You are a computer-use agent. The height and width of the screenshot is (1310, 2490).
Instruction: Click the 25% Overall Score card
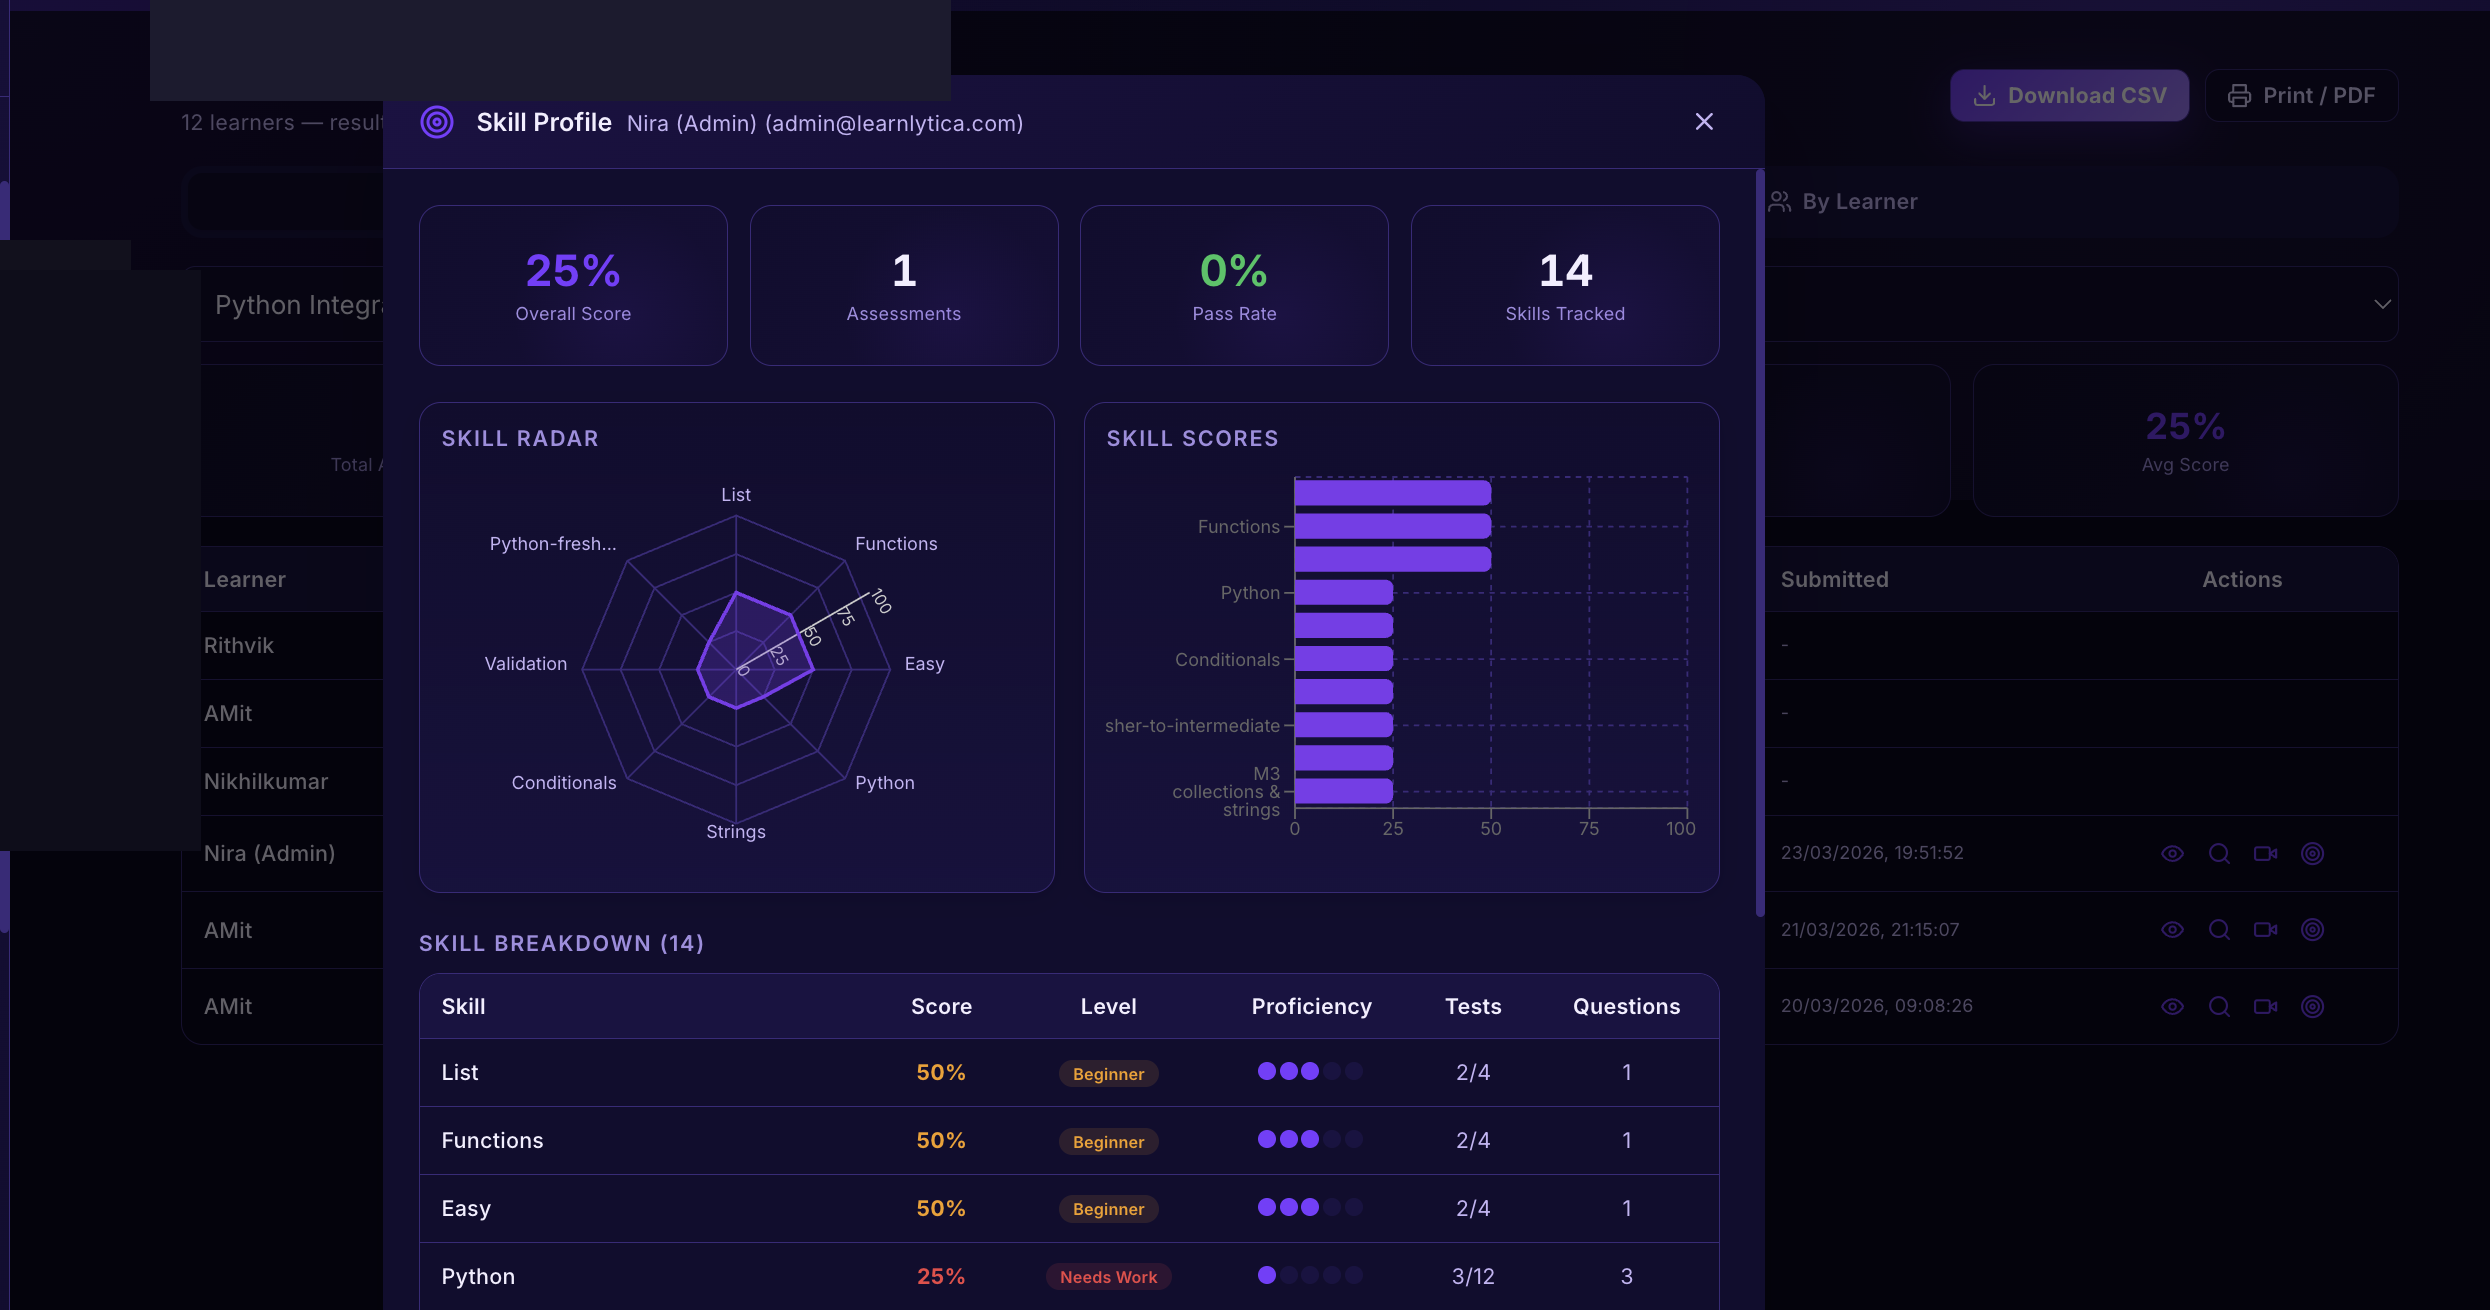pos(573,286)
